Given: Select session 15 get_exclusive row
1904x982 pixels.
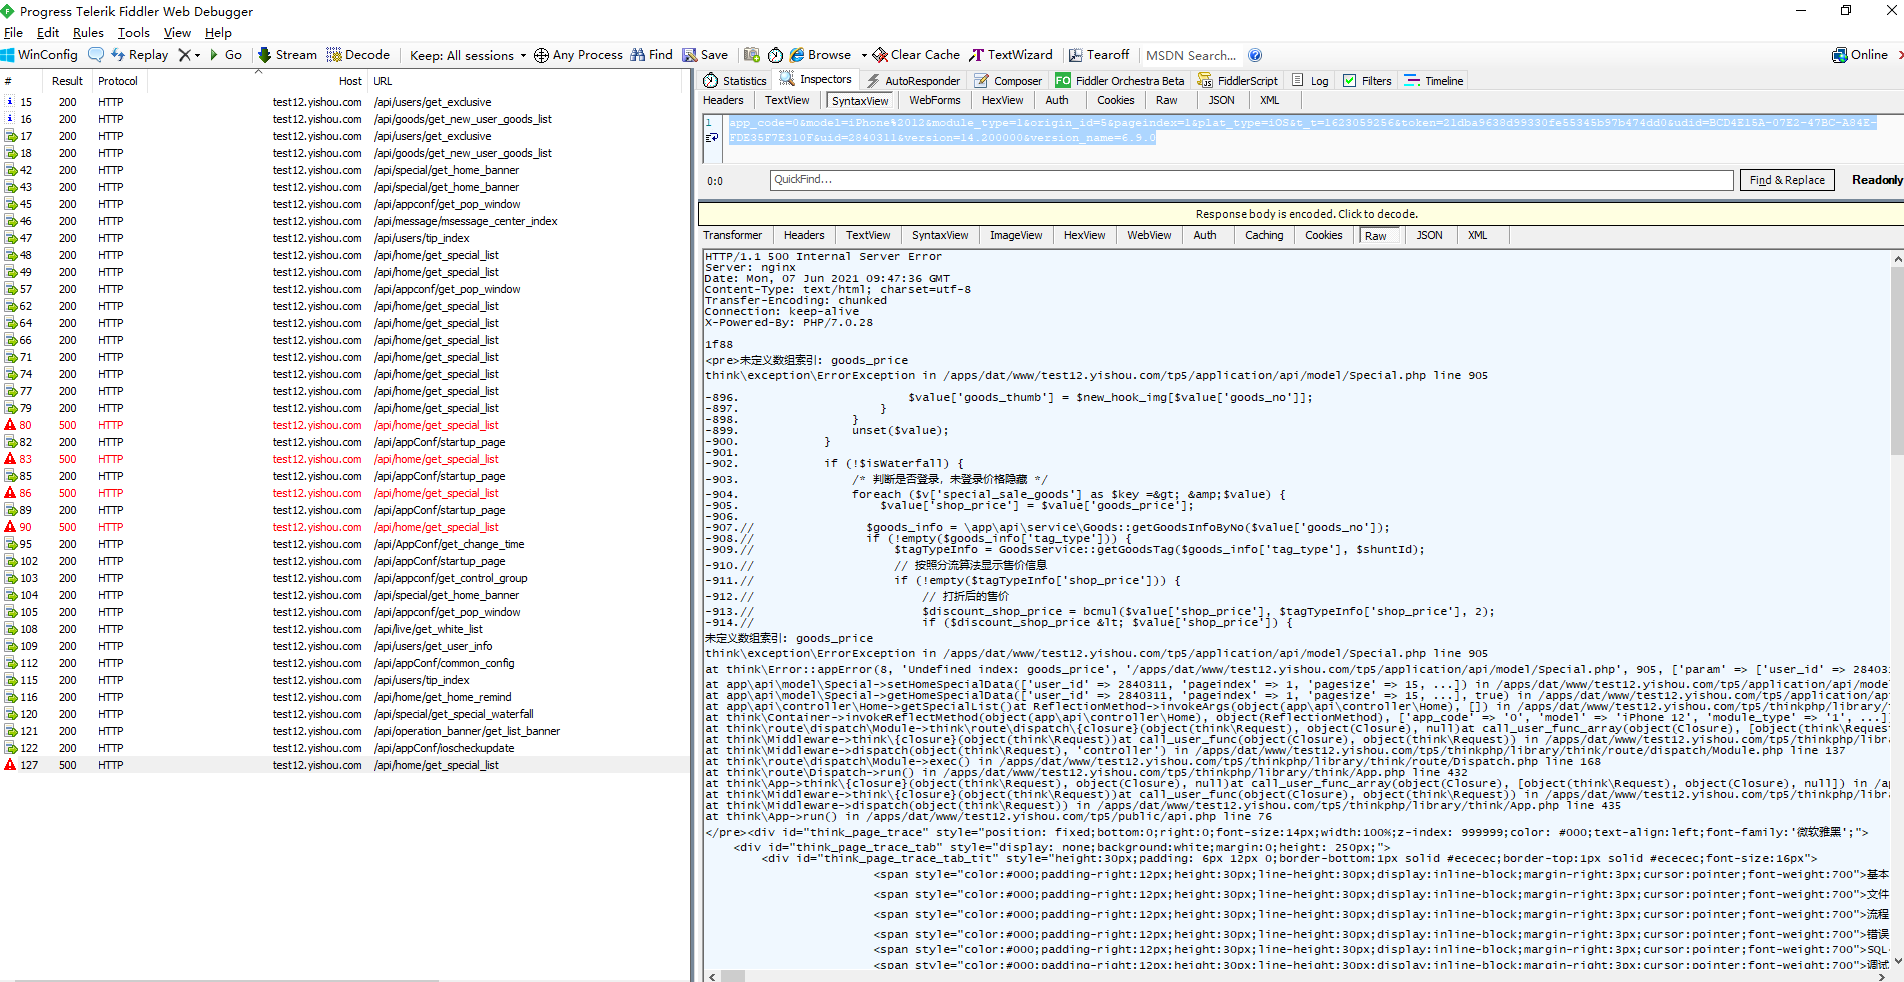Looking at the screenshot, I should [345, 102].
